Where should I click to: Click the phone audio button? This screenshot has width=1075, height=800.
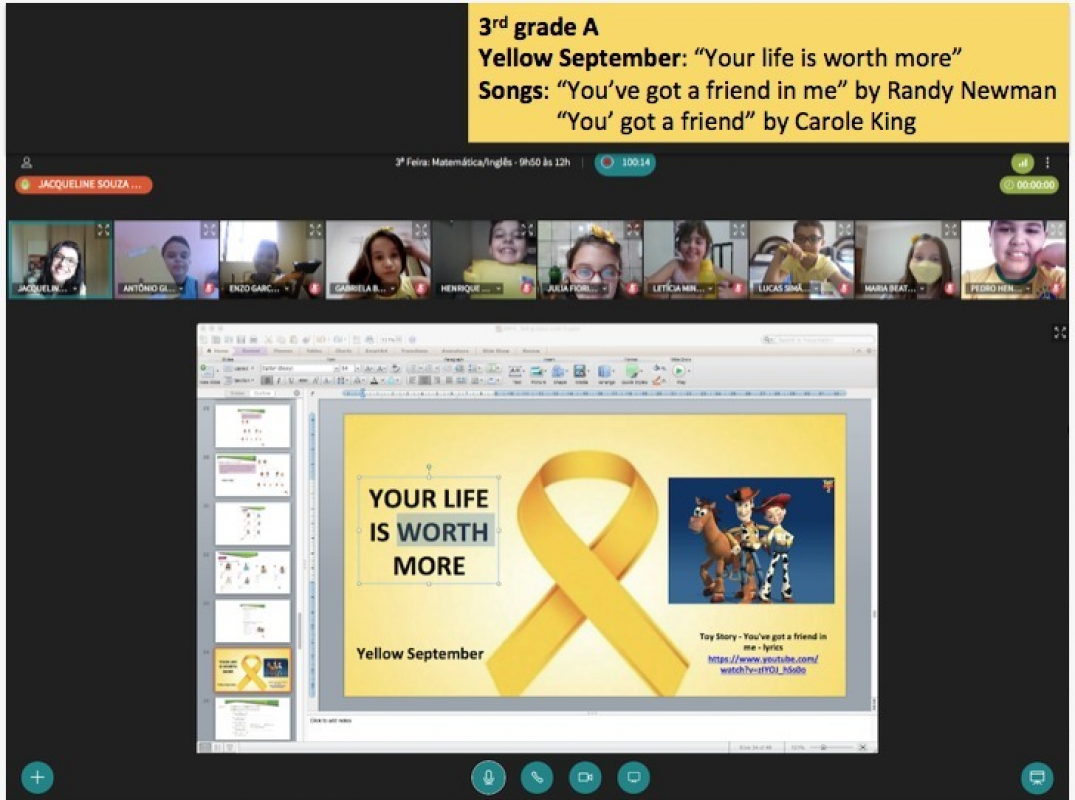point(537,777)
